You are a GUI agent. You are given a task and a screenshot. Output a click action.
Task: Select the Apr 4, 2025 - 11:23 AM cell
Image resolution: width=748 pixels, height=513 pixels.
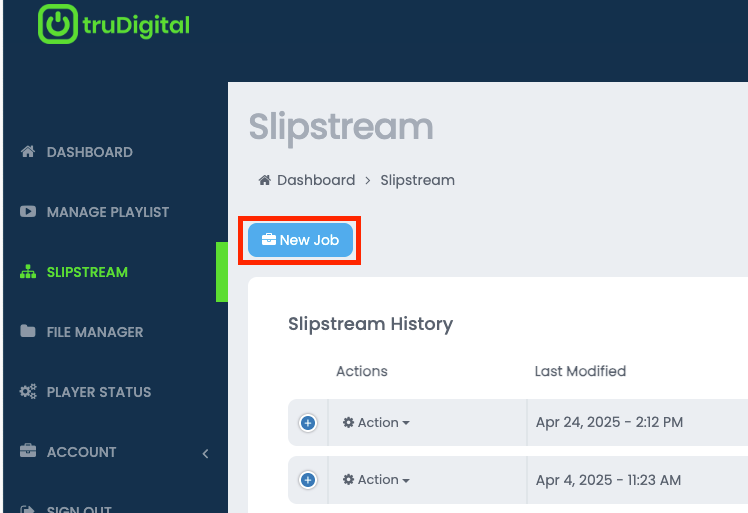637,480
